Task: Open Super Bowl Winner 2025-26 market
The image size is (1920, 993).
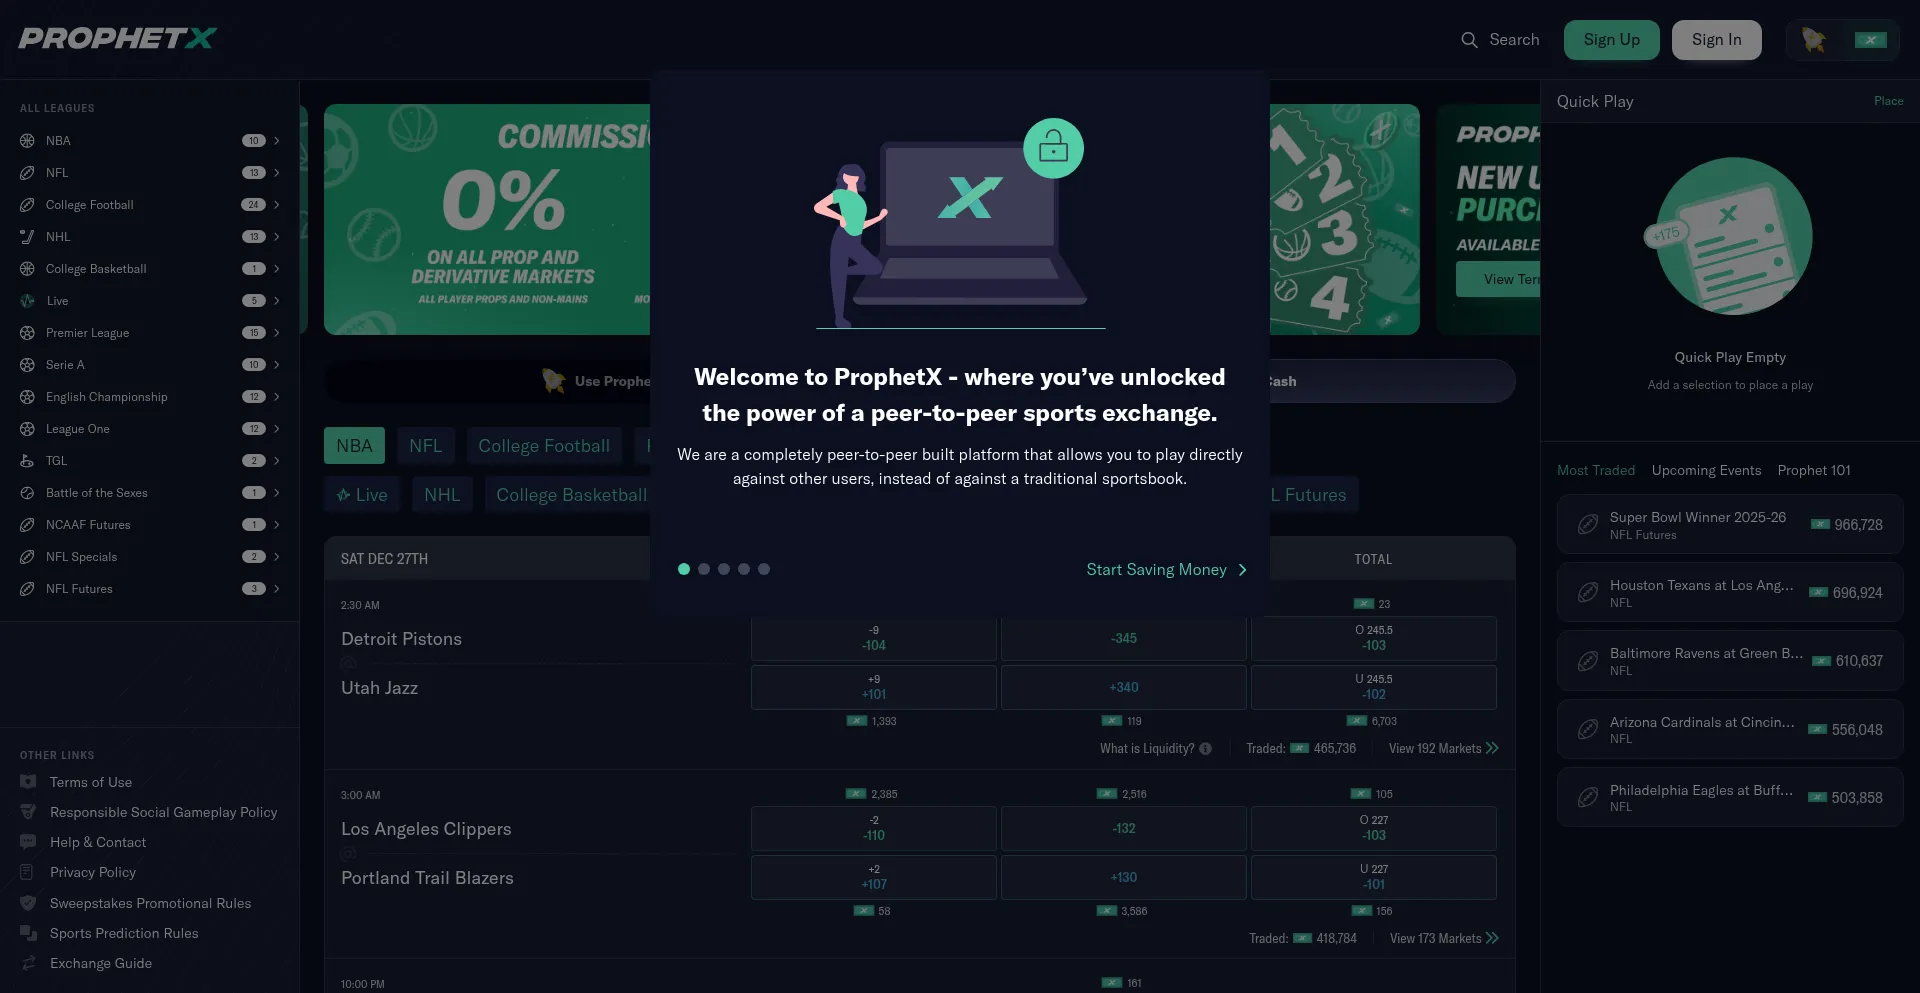Action: (1730, 524)
